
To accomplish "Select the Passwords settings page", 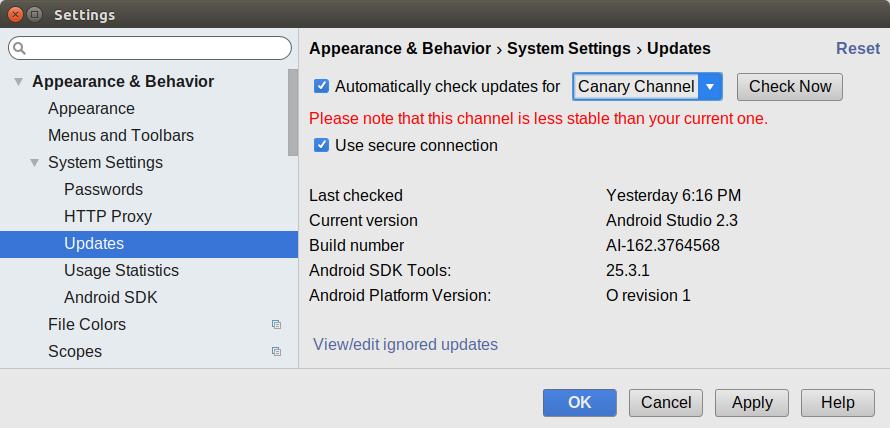I will pos(103,190).
